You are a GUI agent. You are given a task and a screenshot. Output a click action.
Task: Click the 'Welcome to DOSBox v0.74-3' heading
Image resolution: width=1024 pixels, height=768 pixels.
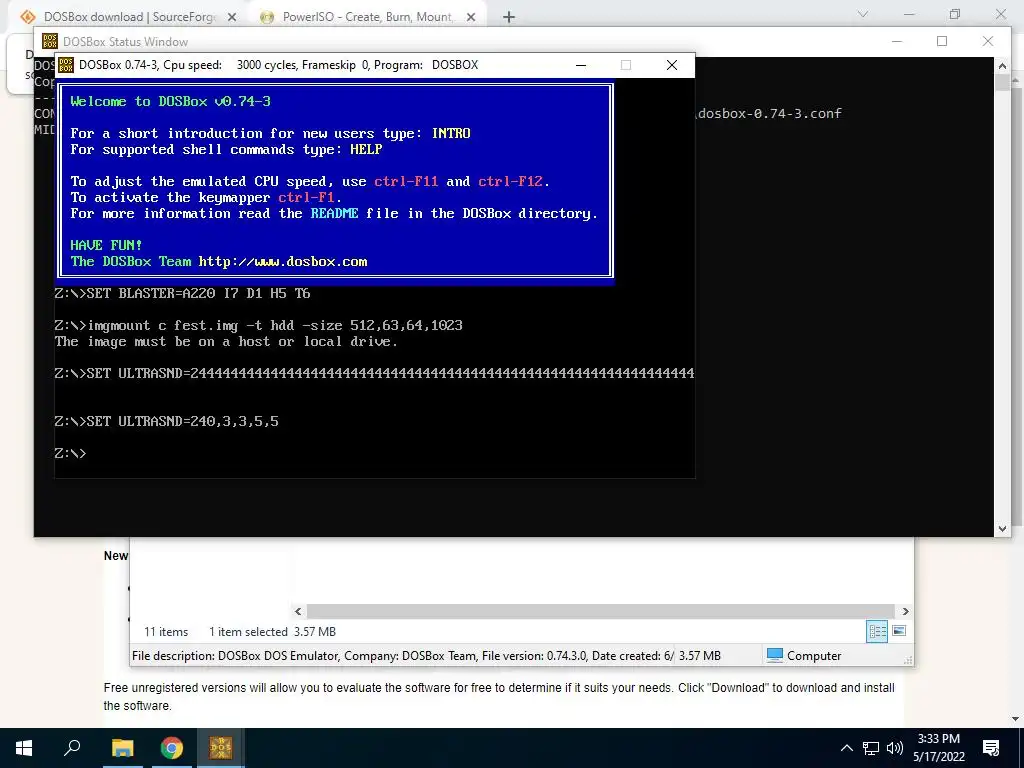(170, 101)
